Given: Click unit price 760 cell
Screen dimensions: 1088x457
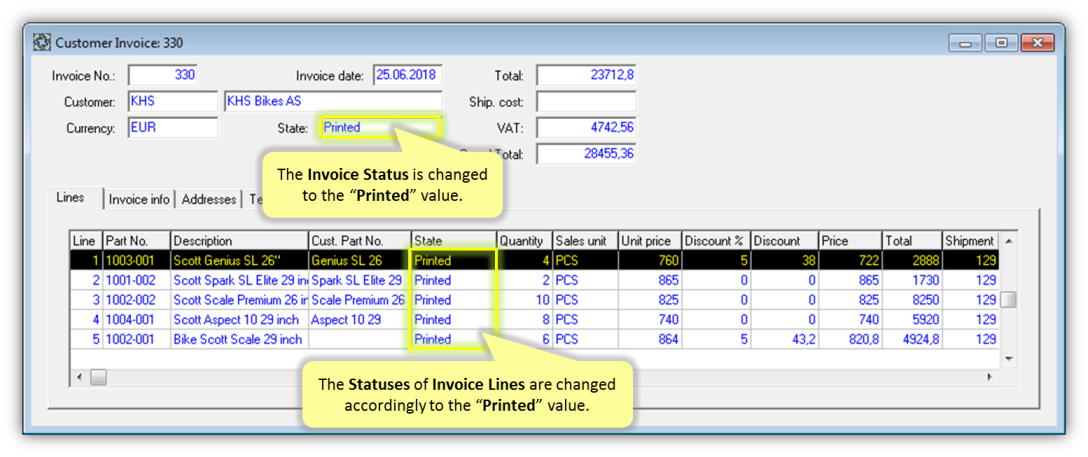Looking at the screenshot, I should tap(650, 261).
